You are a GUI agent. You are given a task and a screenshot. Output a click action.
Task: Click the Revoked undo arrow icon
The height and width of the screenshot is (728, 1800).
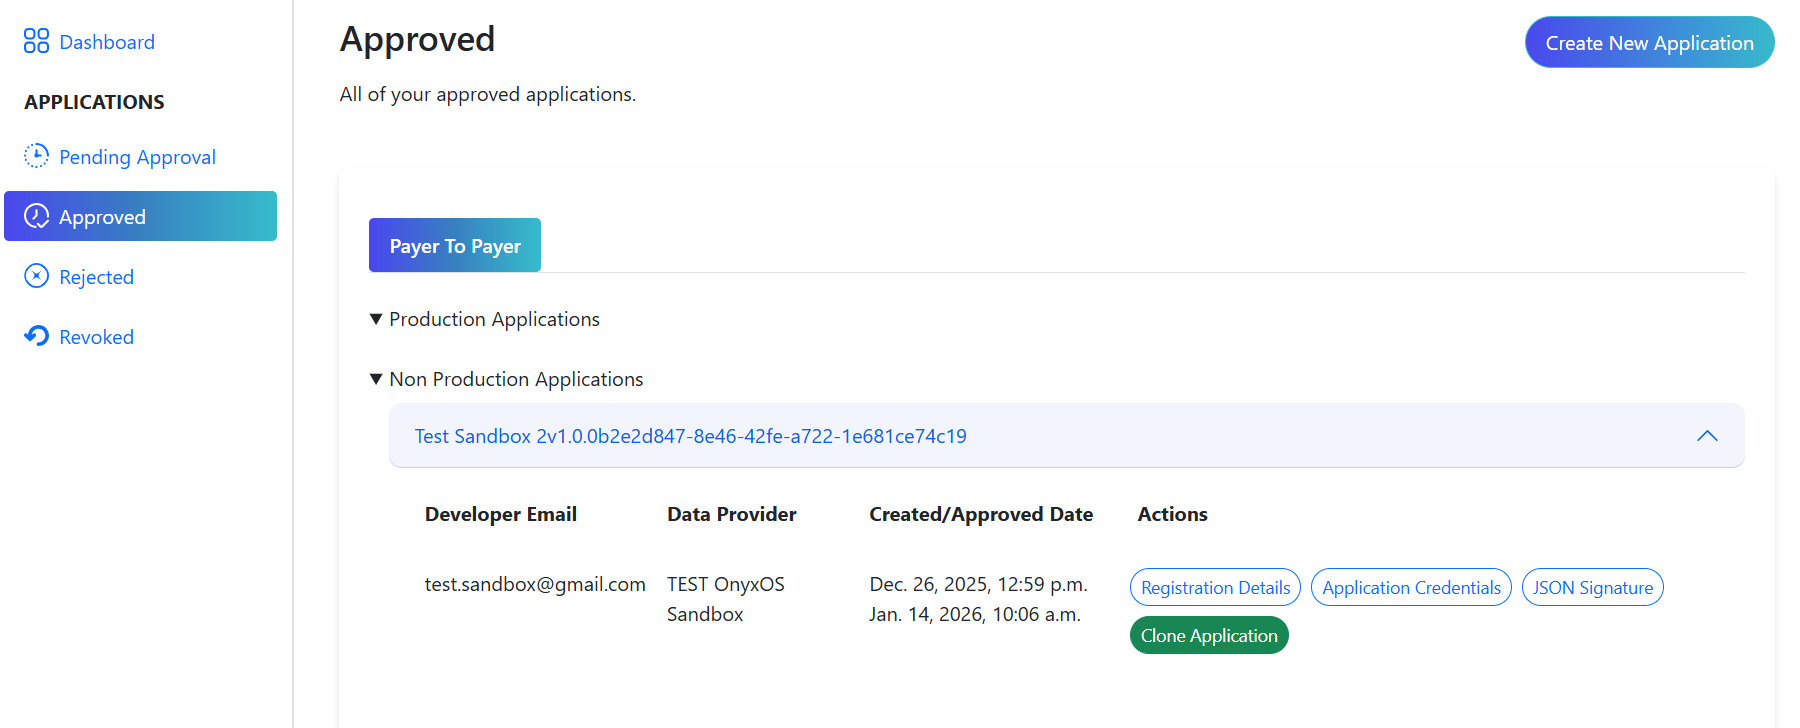click(x=36, y=336)
